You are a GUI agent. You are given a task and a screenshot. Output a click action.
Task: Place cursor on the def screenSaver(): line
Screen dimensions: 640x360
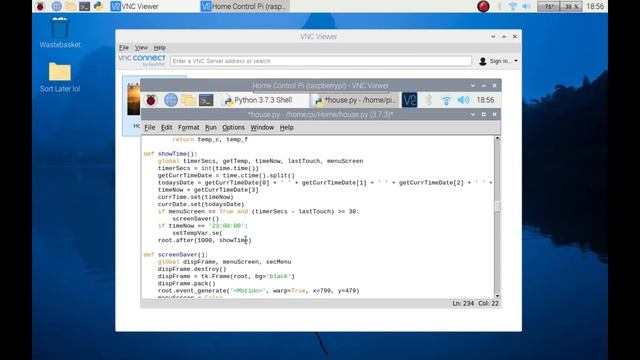point(176,255)
